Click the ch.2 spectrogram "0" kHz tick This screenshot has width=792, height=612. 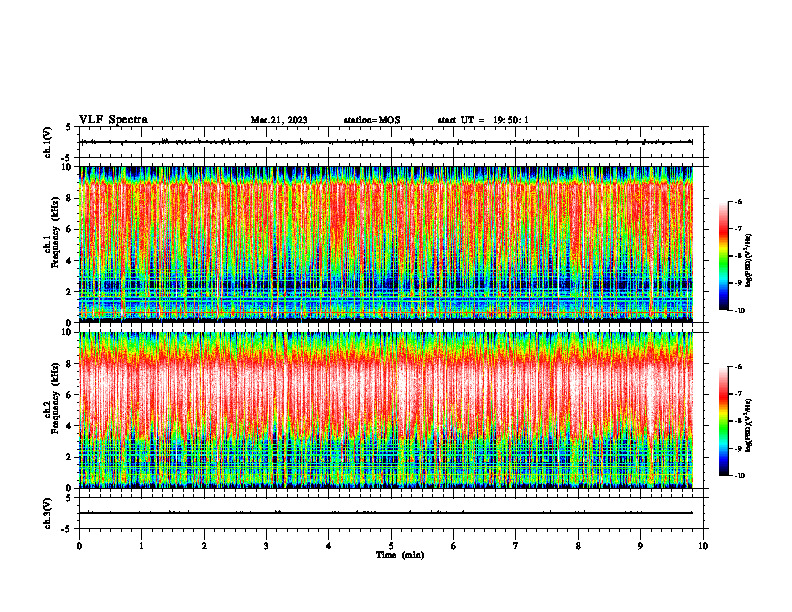pyautogui.click(x=71, y=488)
